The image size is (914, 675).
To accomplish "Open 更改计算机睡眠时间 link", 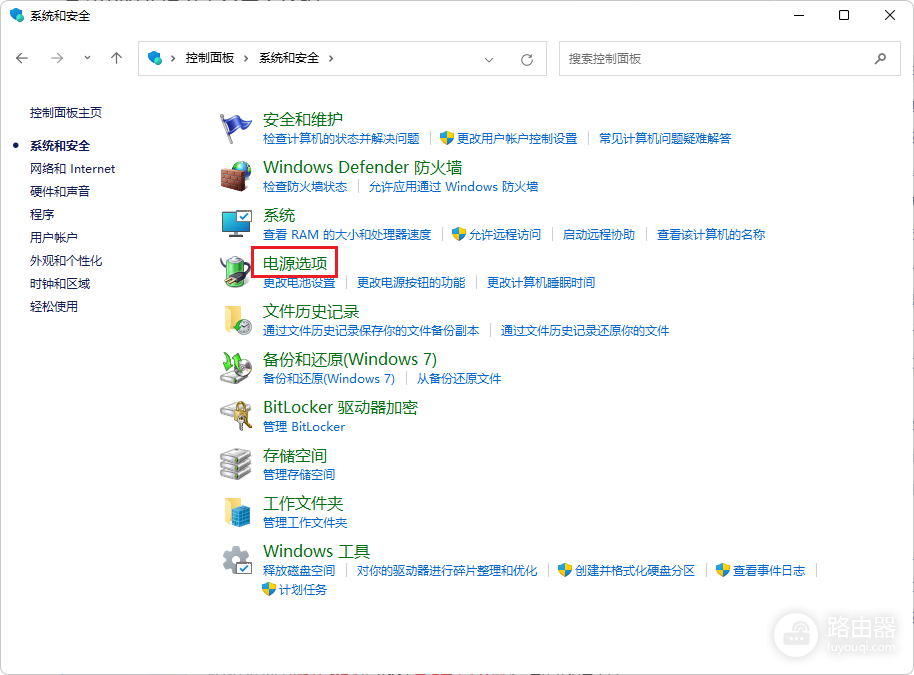I will pyautogui.click(x=541, y=283).
